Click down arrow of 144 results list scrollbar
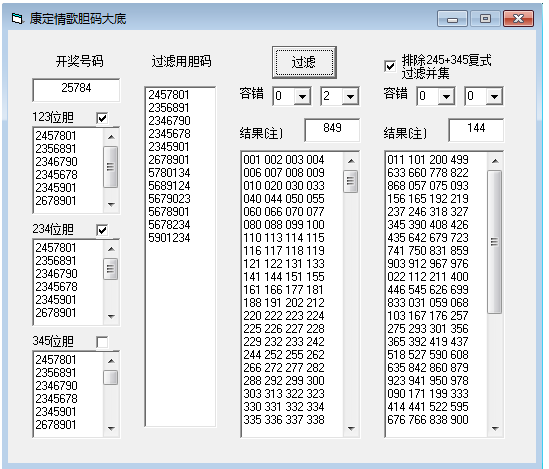The image size is (549, 469). click(495, 428)
